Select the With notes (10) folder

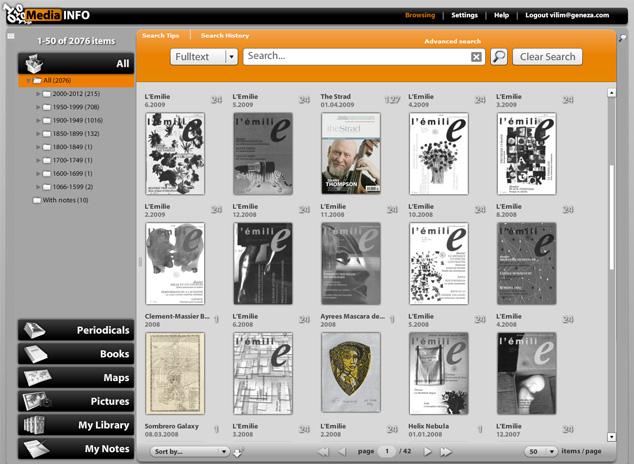pos(61,200)
